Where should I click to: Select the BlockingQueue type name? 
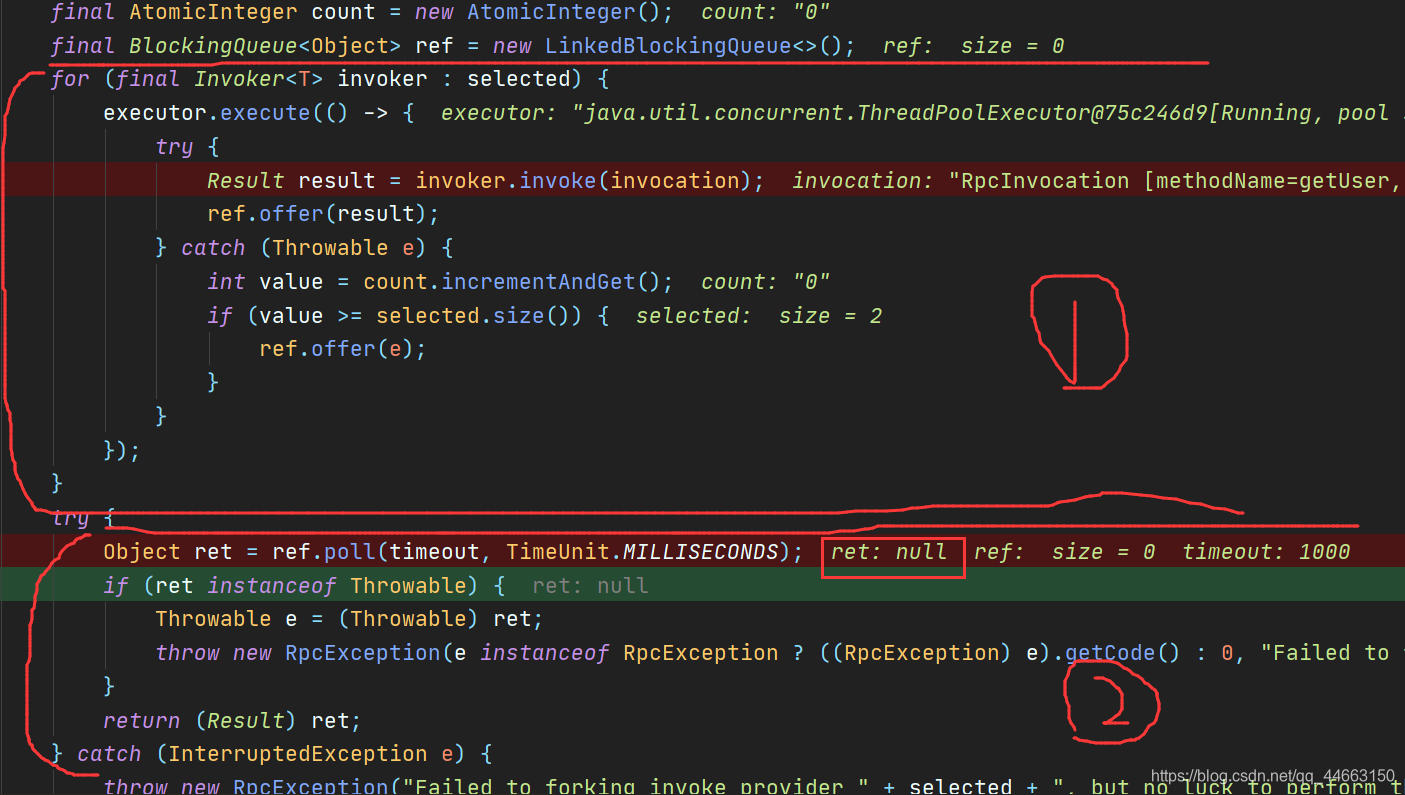213,46
